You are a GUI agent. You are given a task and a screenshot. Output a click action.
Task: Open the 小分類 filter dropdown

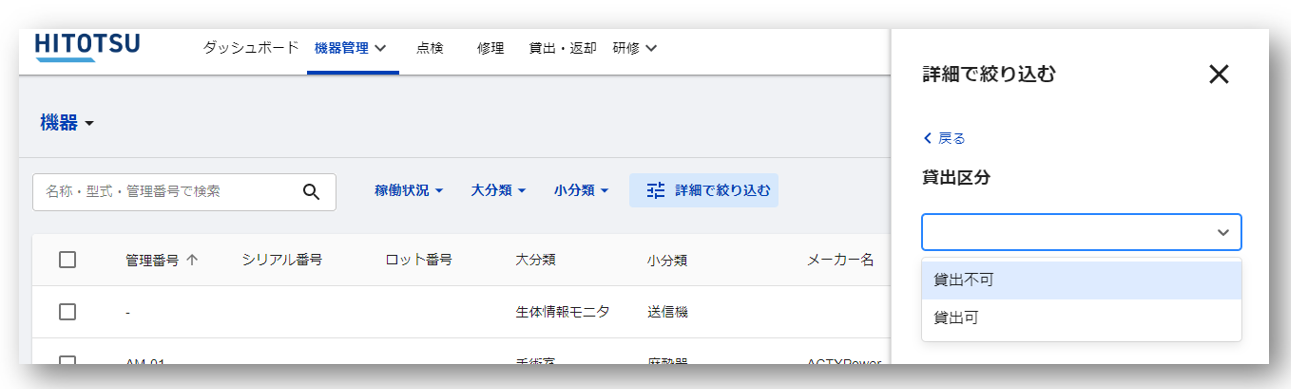pyautogui.click(x=581, y=190)
